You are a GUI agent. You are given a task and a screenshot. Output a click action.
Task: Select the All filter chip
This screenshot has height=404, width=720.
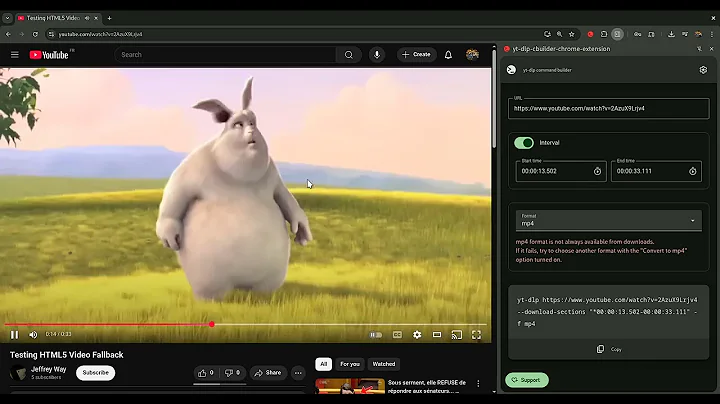pos(324,364)
